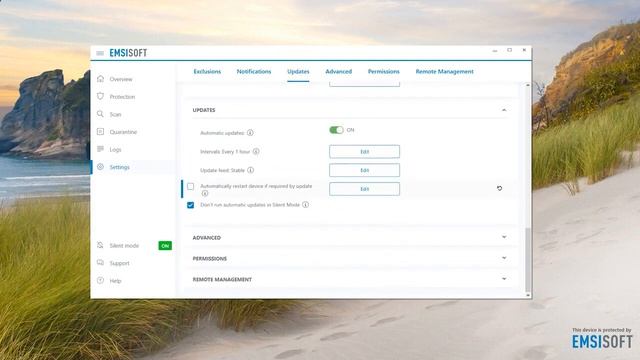This screenshot has height=360, width=640.
Task: Open the Scan magnifier icon
Action: point(100,114)
